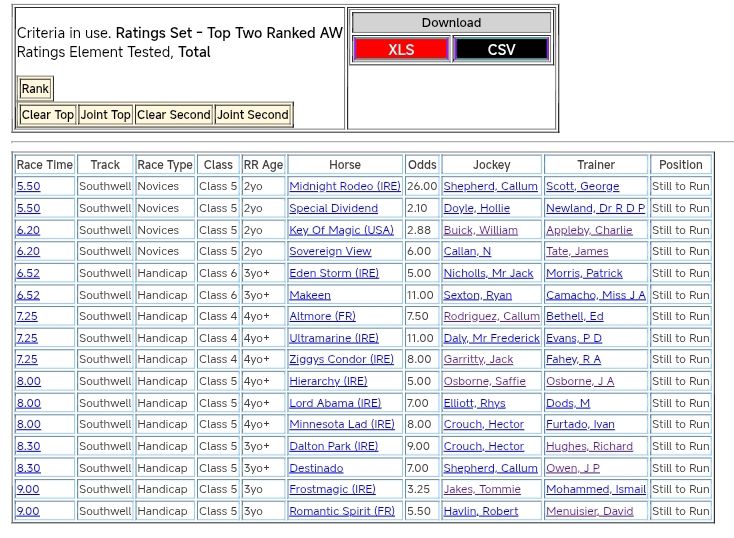This screenshot has height=538, width=734.
Task: Open the Romantic Spirit (FR) horse link
Action: 341,511
